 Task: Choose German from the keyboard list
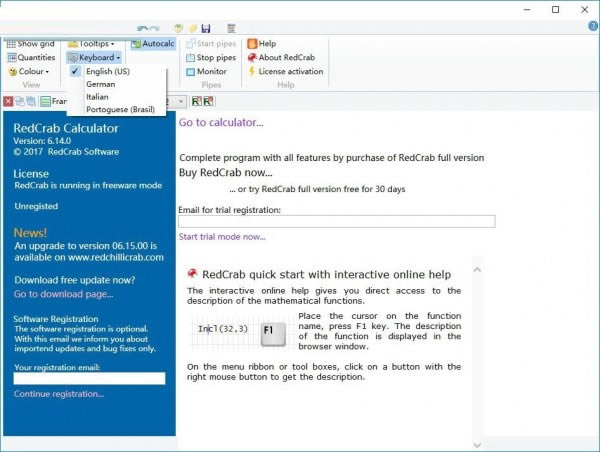[100, 84]
